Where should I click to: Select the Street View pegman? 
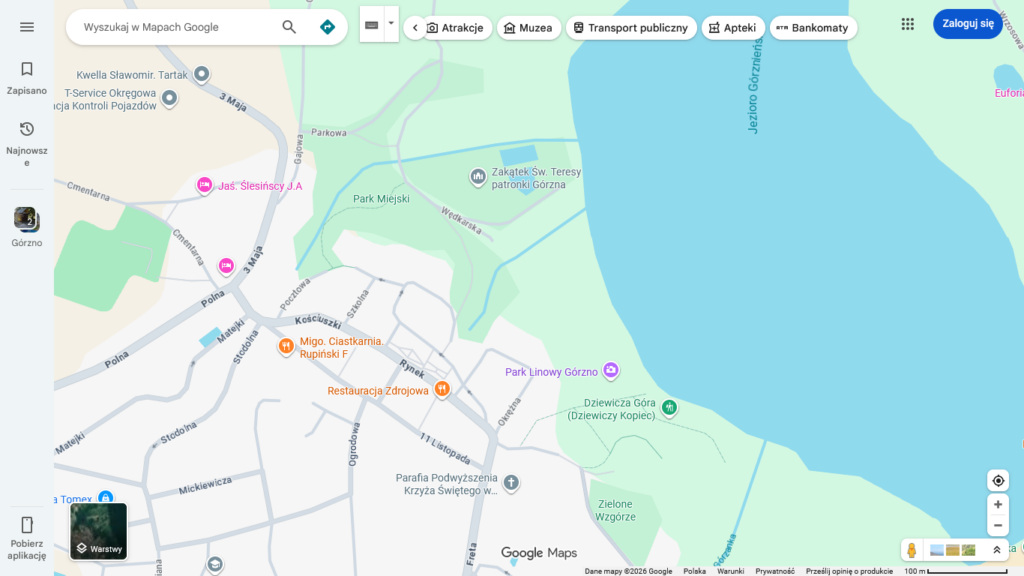pyautogui.click(x=911, y=550)
